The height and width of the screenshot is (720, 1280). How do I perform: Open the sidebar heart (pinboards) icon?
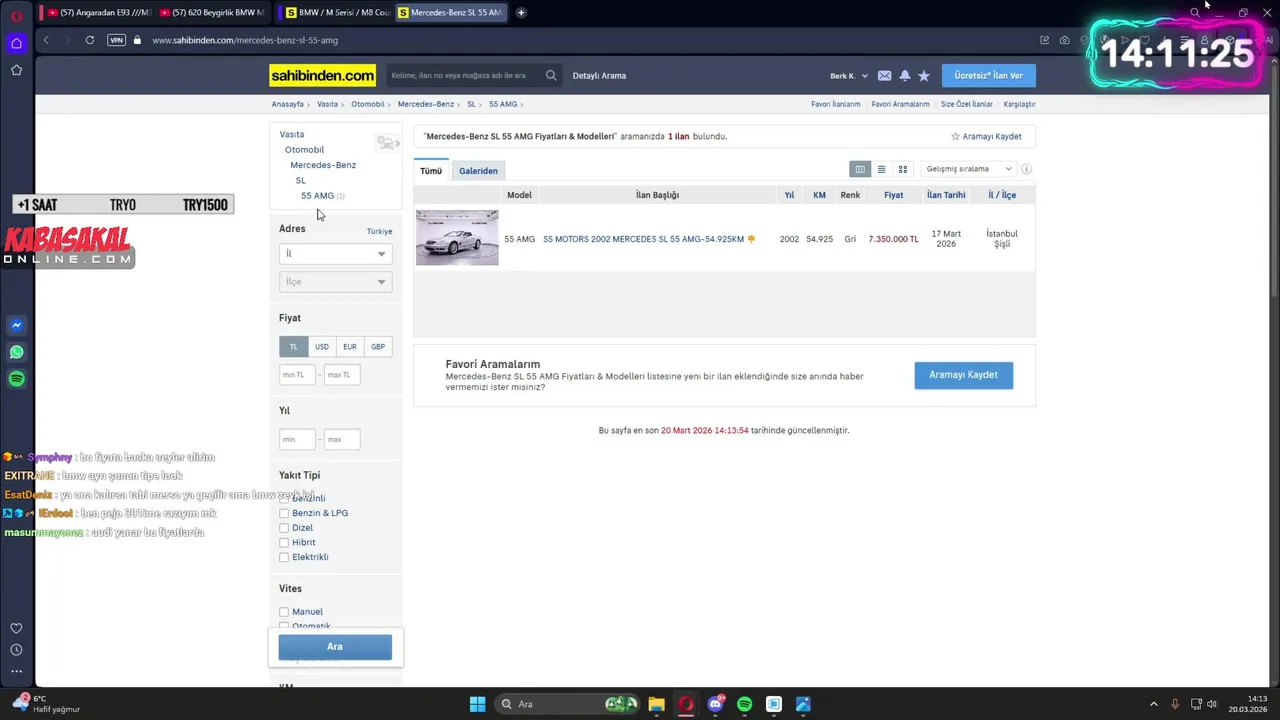pyautogui.click(x=16, y=628)
